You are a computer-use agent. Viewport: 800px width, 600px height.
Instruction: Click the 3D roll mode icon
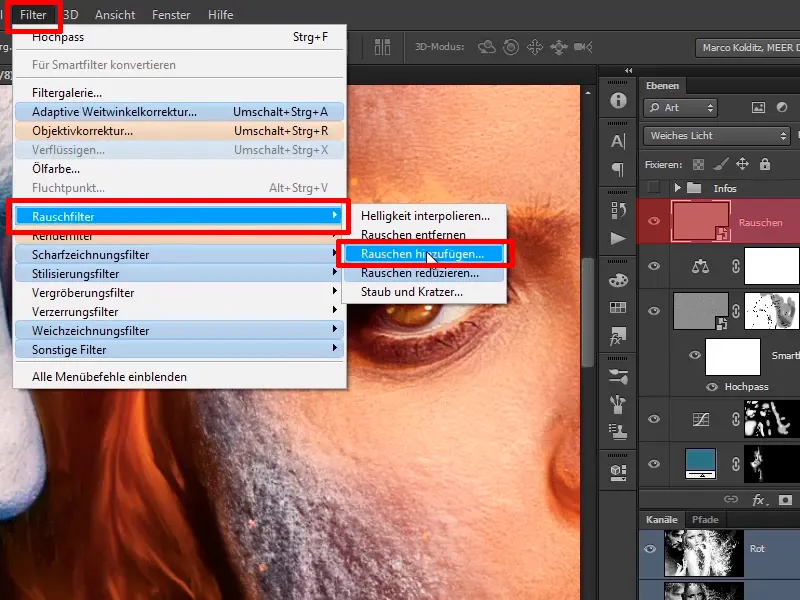(x=511, y=47)
